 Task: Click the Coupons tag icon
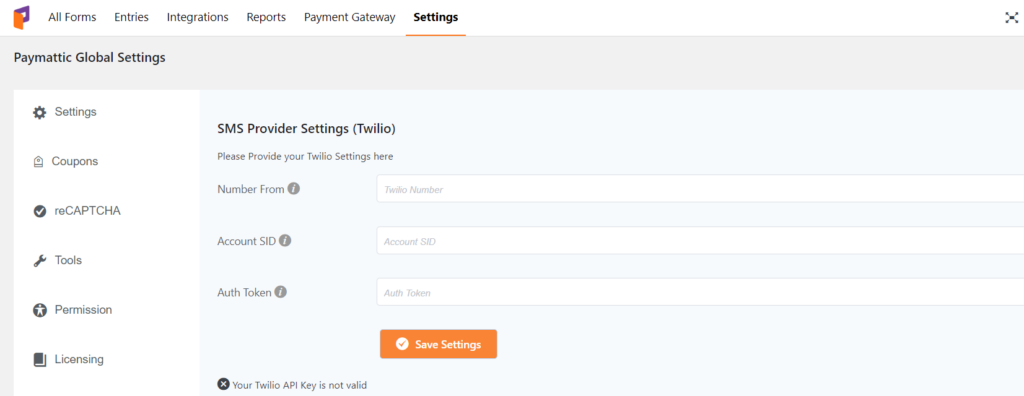click(x=39, y=161)
